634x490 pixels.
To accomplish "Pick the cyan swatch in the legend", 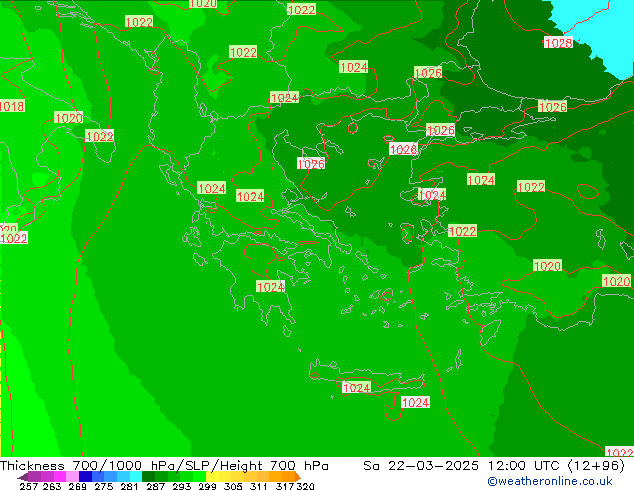I will click(136, 476).
